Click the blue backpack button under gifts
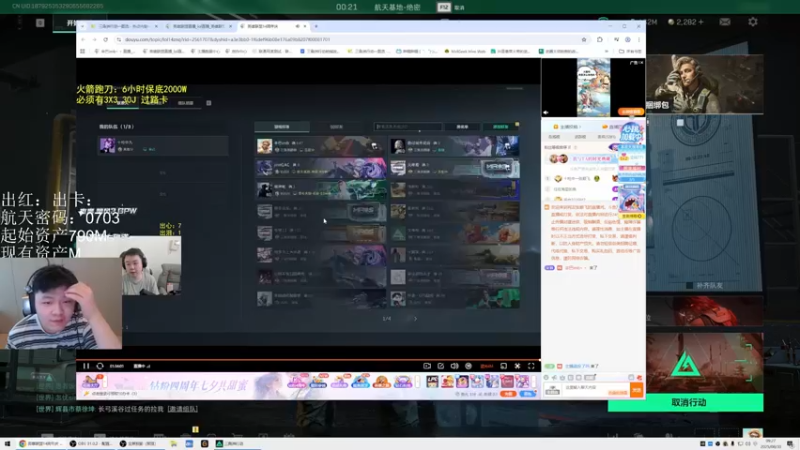Viewport: 800px width, 450px height. 528,394
